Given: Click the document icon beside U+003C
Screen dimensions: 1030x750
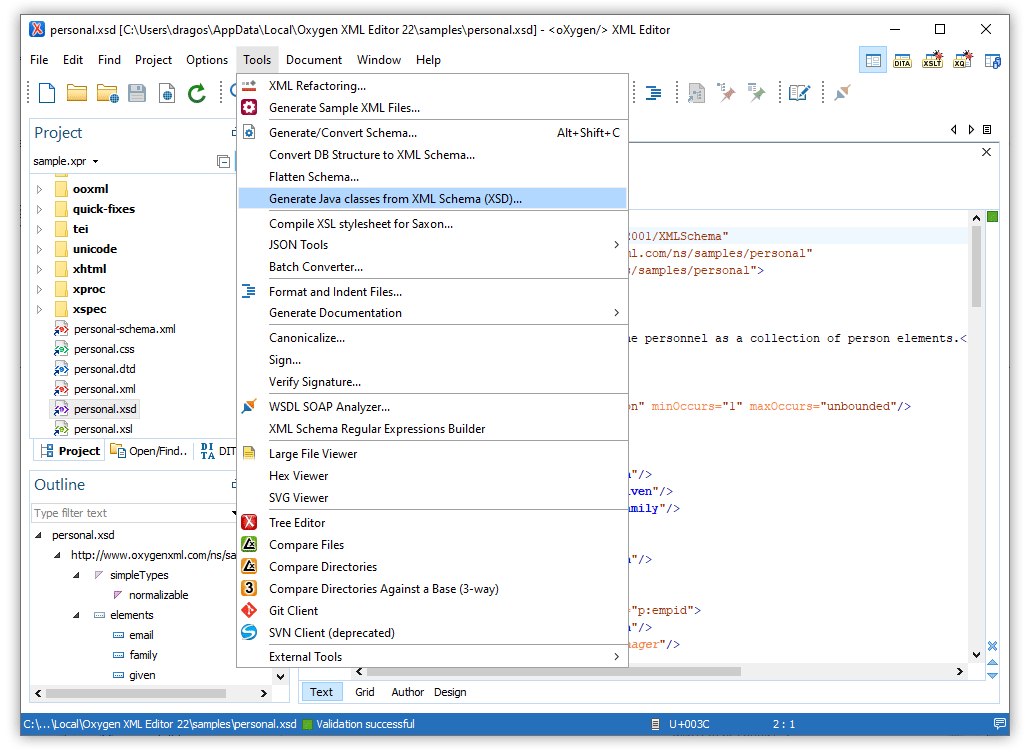Looking at the screenshot, I should tap(655, 724).
